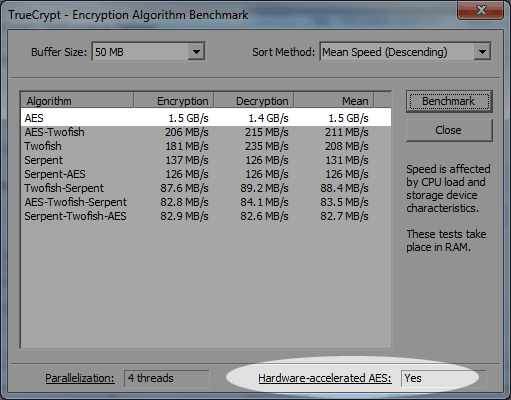Screen dimensions: 511x400
Task: Close the benchmark dialog with Close button
Action: [x=449, y=130]
